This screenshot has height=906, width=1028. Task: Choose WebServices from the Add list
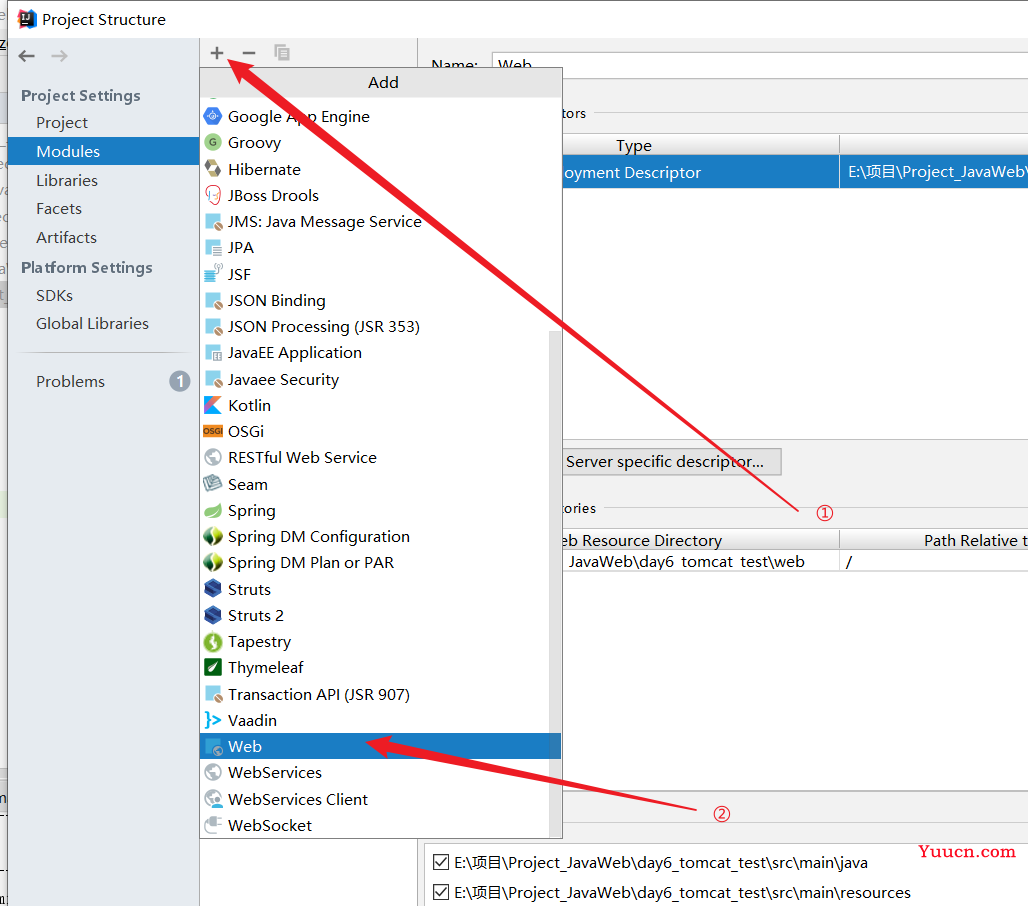click(x=374, y=772)
